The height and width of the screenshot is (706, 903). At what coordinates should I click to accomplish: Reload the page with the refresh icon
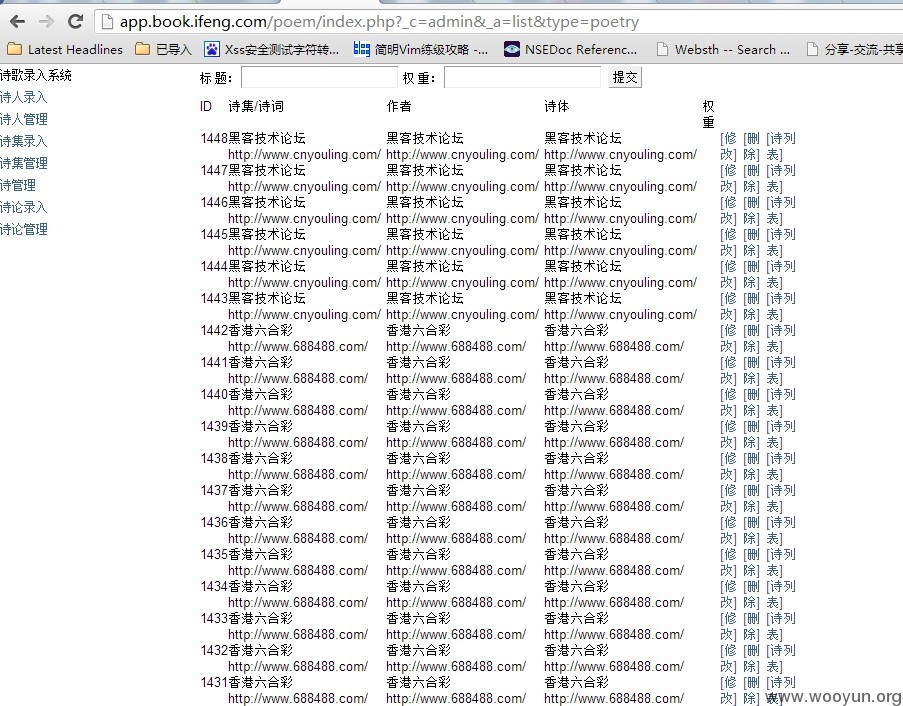click(75, 22)
